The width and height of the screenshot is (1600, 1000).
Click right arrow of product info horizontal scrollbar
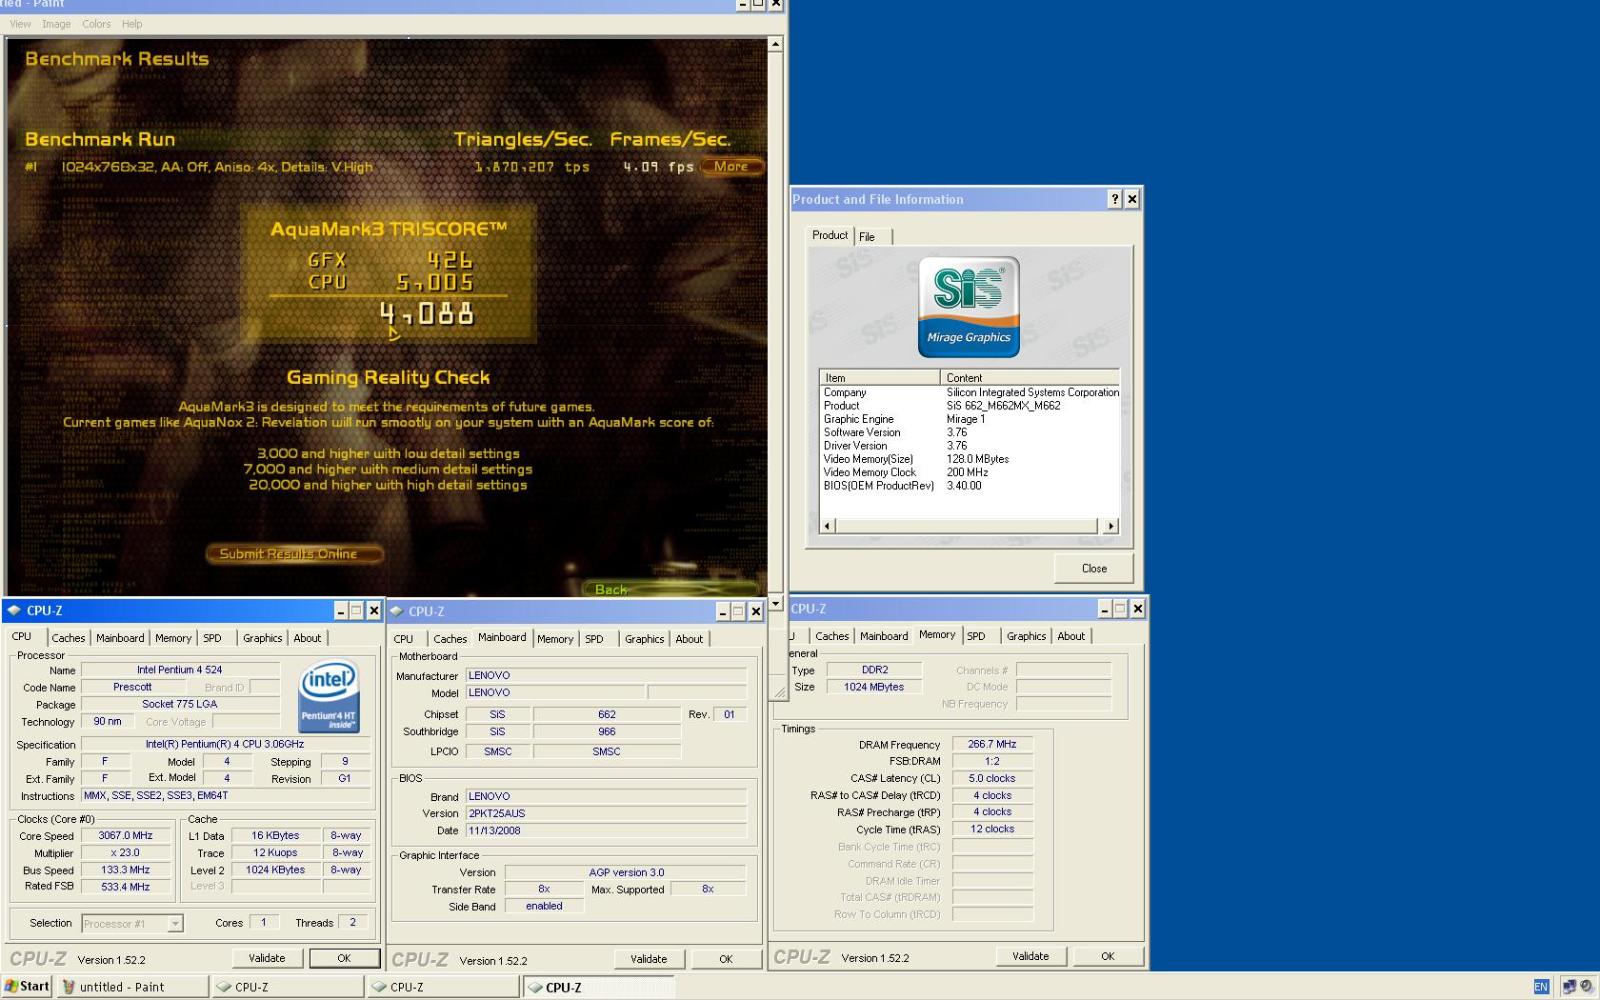[x=1111, y=526]
